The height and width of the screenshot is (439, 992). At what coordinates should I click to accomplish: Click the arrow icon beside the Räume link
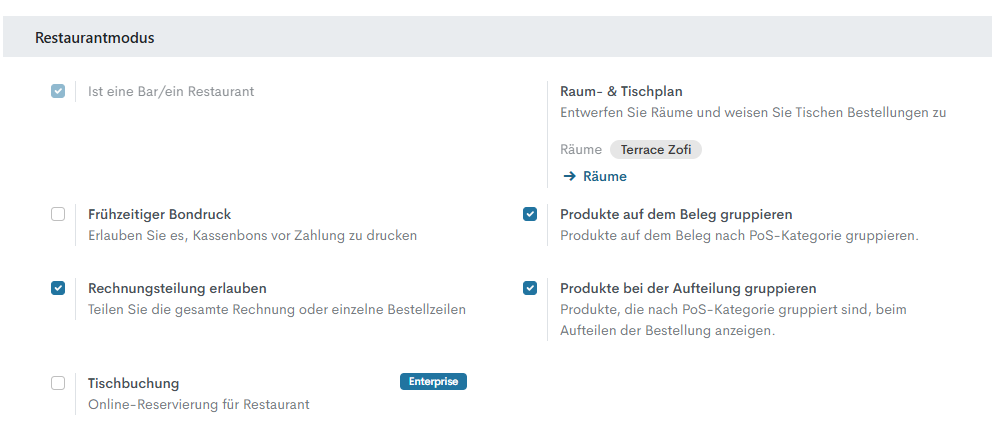(x=569, y=176)
